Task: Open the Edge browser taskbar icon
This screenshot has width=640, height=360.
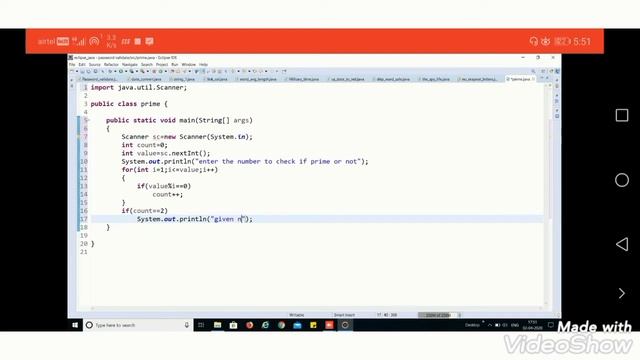Action: click(265, 325)
